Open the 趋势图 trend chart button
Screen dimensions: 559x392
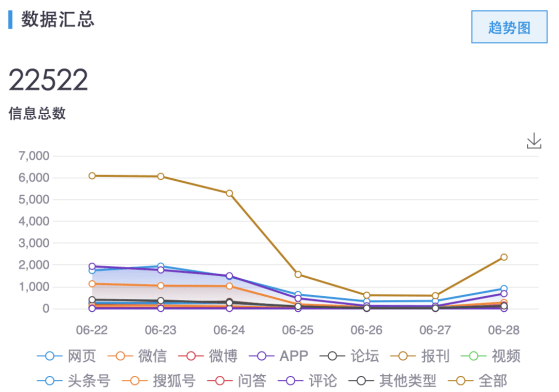509,27
